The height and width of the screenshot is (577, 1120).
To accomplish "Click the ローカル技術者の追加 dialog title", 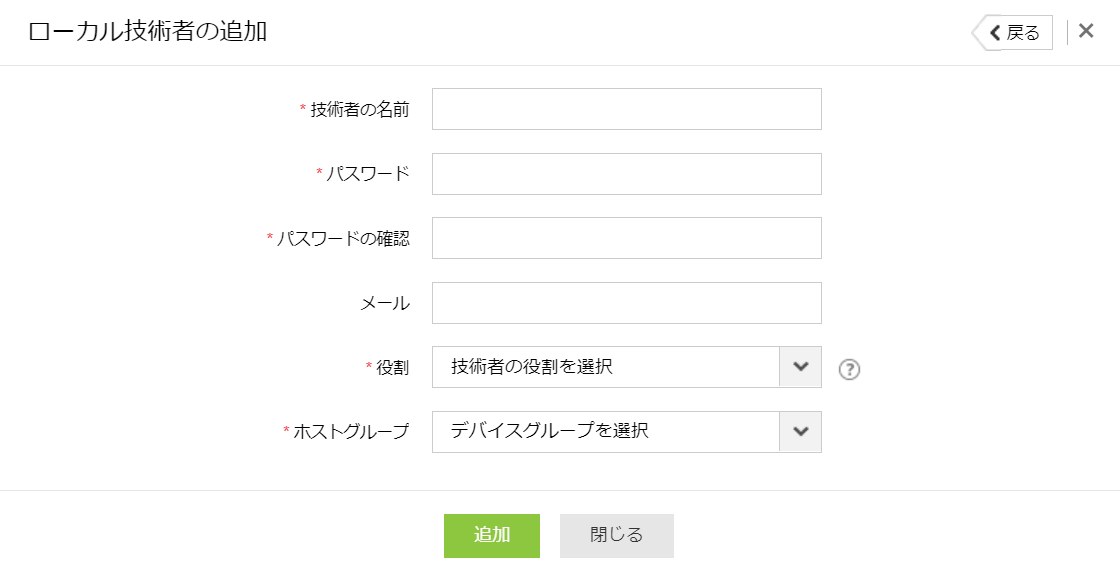I will pos(148,32).
